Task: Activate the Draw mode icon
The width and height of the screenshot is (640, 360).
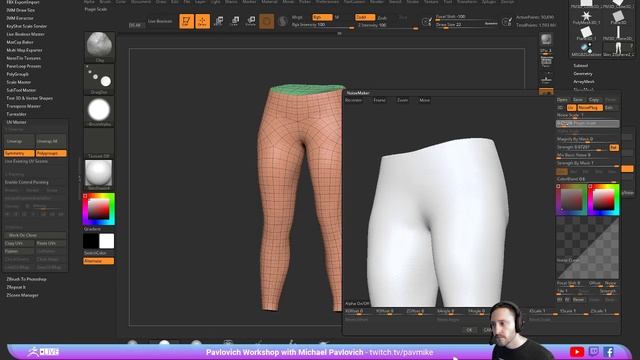Action: point(202,21)
